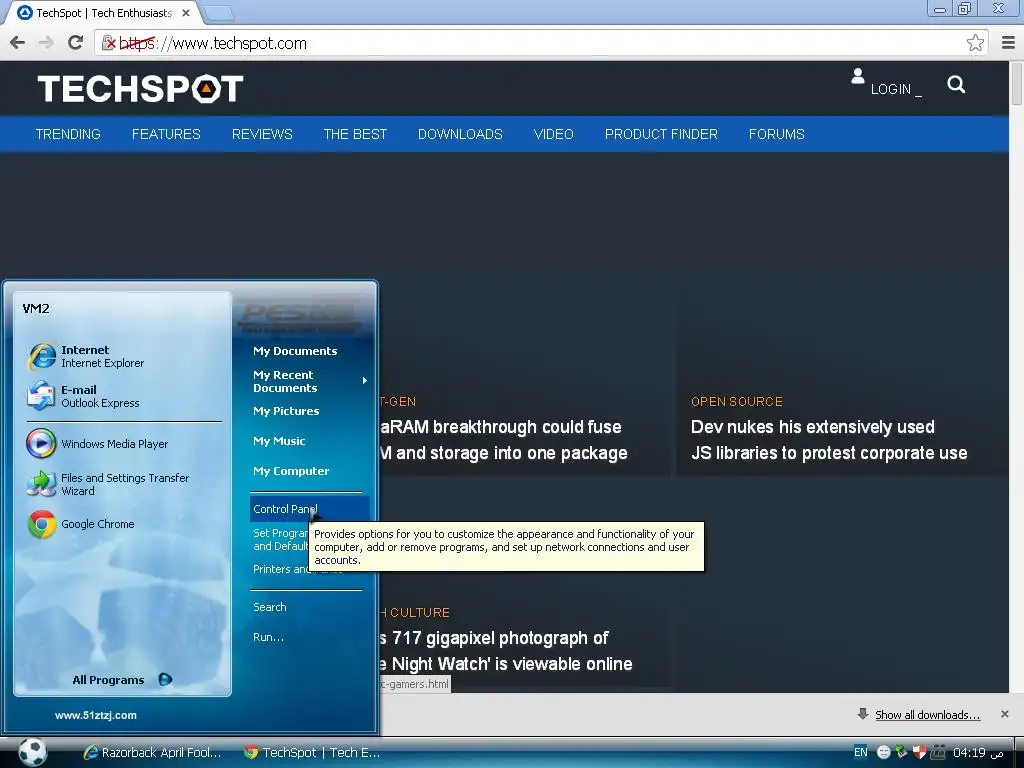Open TechSpot site search magnifier
The width and height of the screenshot is (1024, 768).
pyautogui.click(x=956, y=85)
